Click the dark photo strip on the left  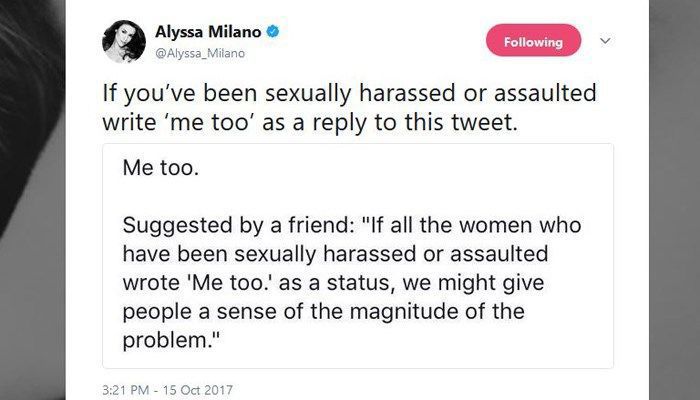click(30, 200)
